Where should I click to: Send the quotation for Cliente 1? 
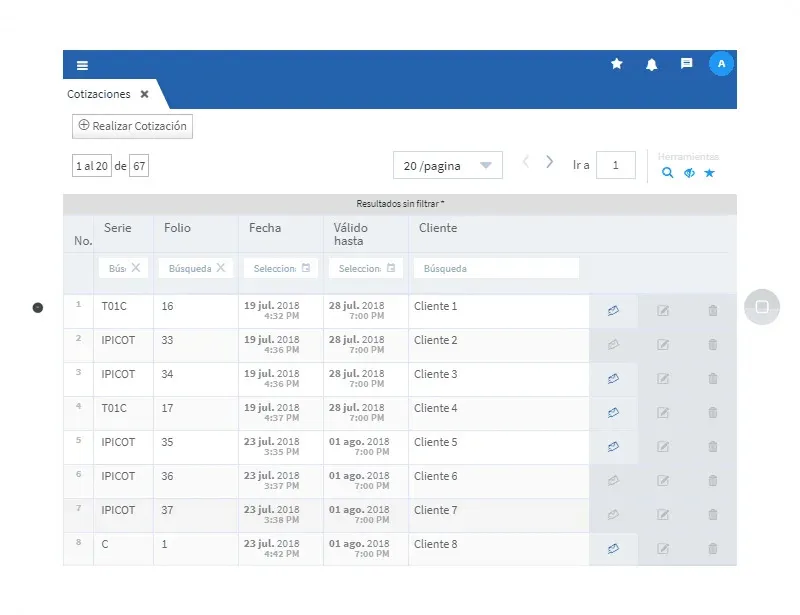click(x=614, y=309)
